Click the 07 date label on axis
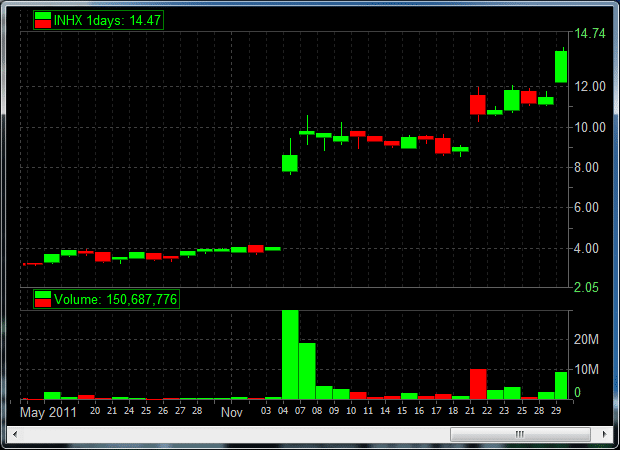Screen dimensions: 620x450 pyautogui.click(x=300, y=411)
